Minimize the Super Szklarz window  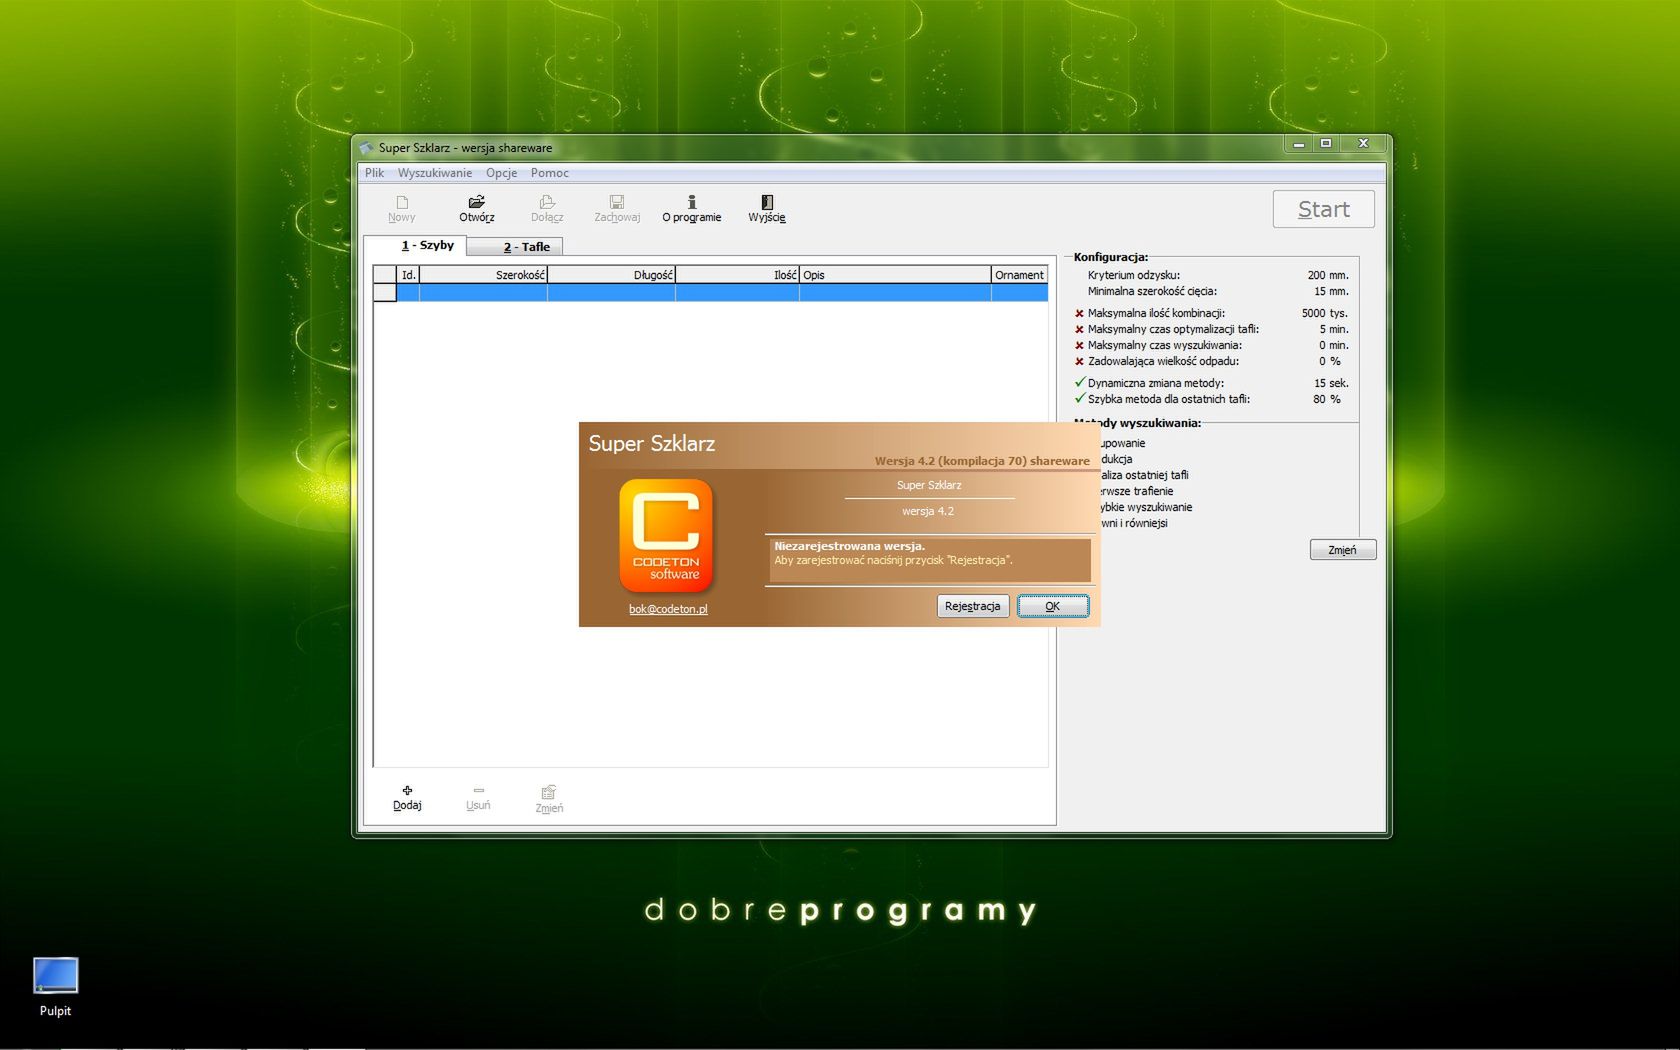(x=1298, y=144)
